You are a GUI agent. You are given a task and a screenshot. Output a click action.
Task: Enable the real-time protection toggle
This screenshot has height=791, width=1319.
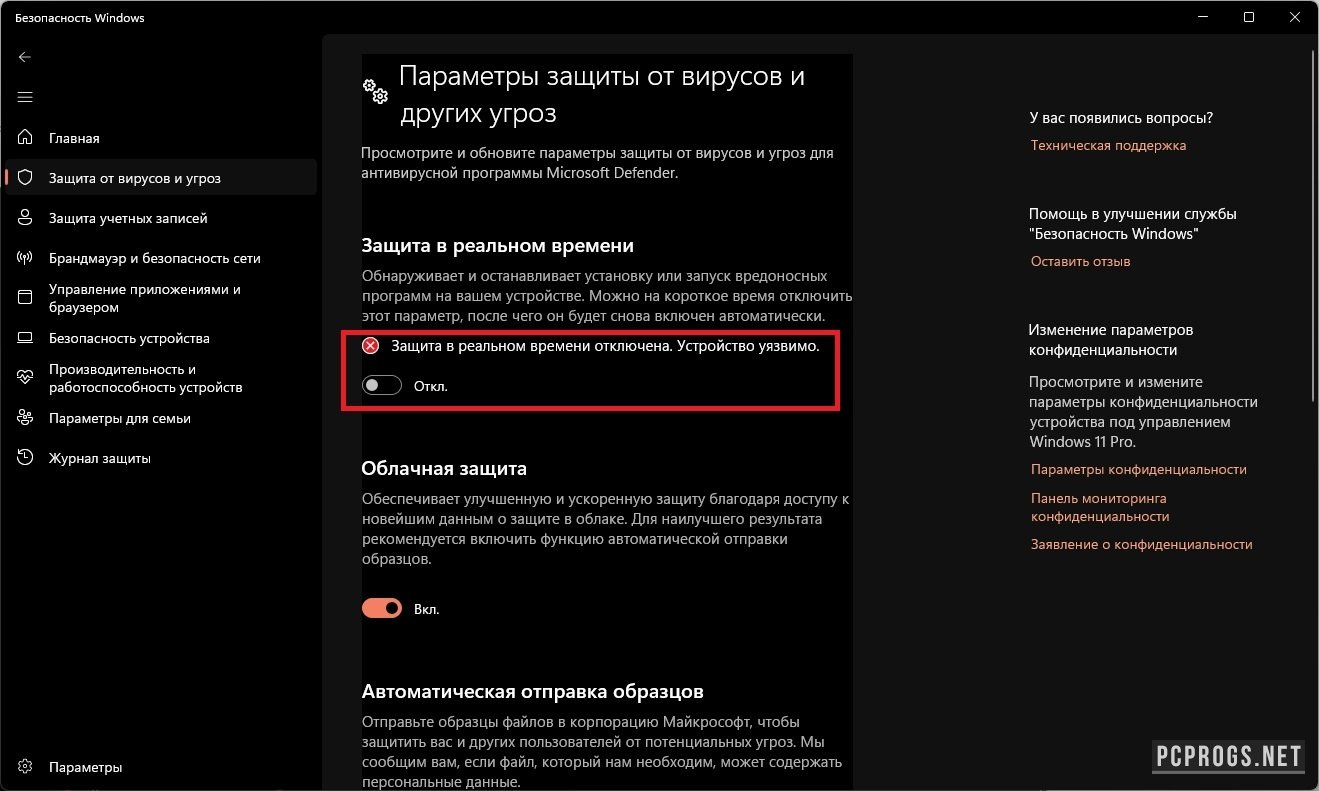[x=382, y=386]
